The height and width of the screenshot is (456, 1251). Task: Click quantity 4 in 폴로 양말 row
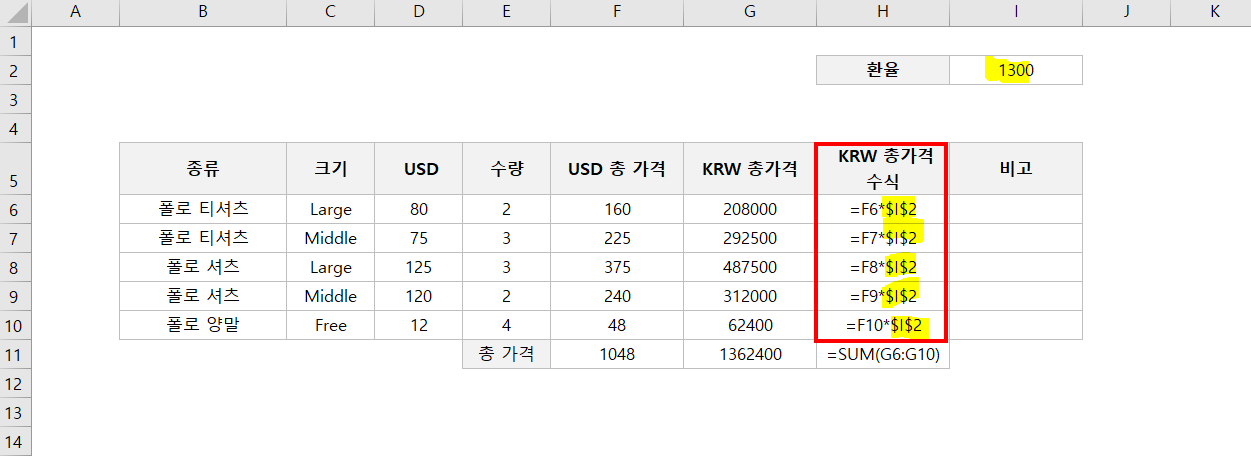507,325
